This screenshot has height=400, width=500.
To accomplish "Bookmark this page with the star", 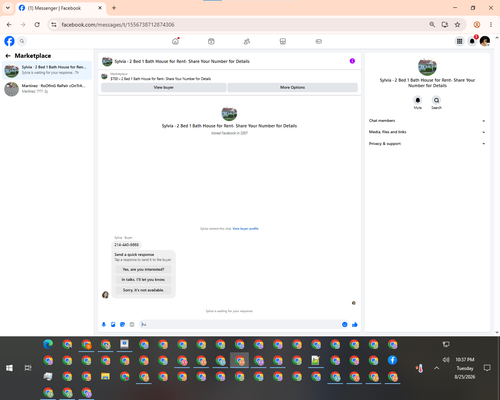I will [457, 25].
